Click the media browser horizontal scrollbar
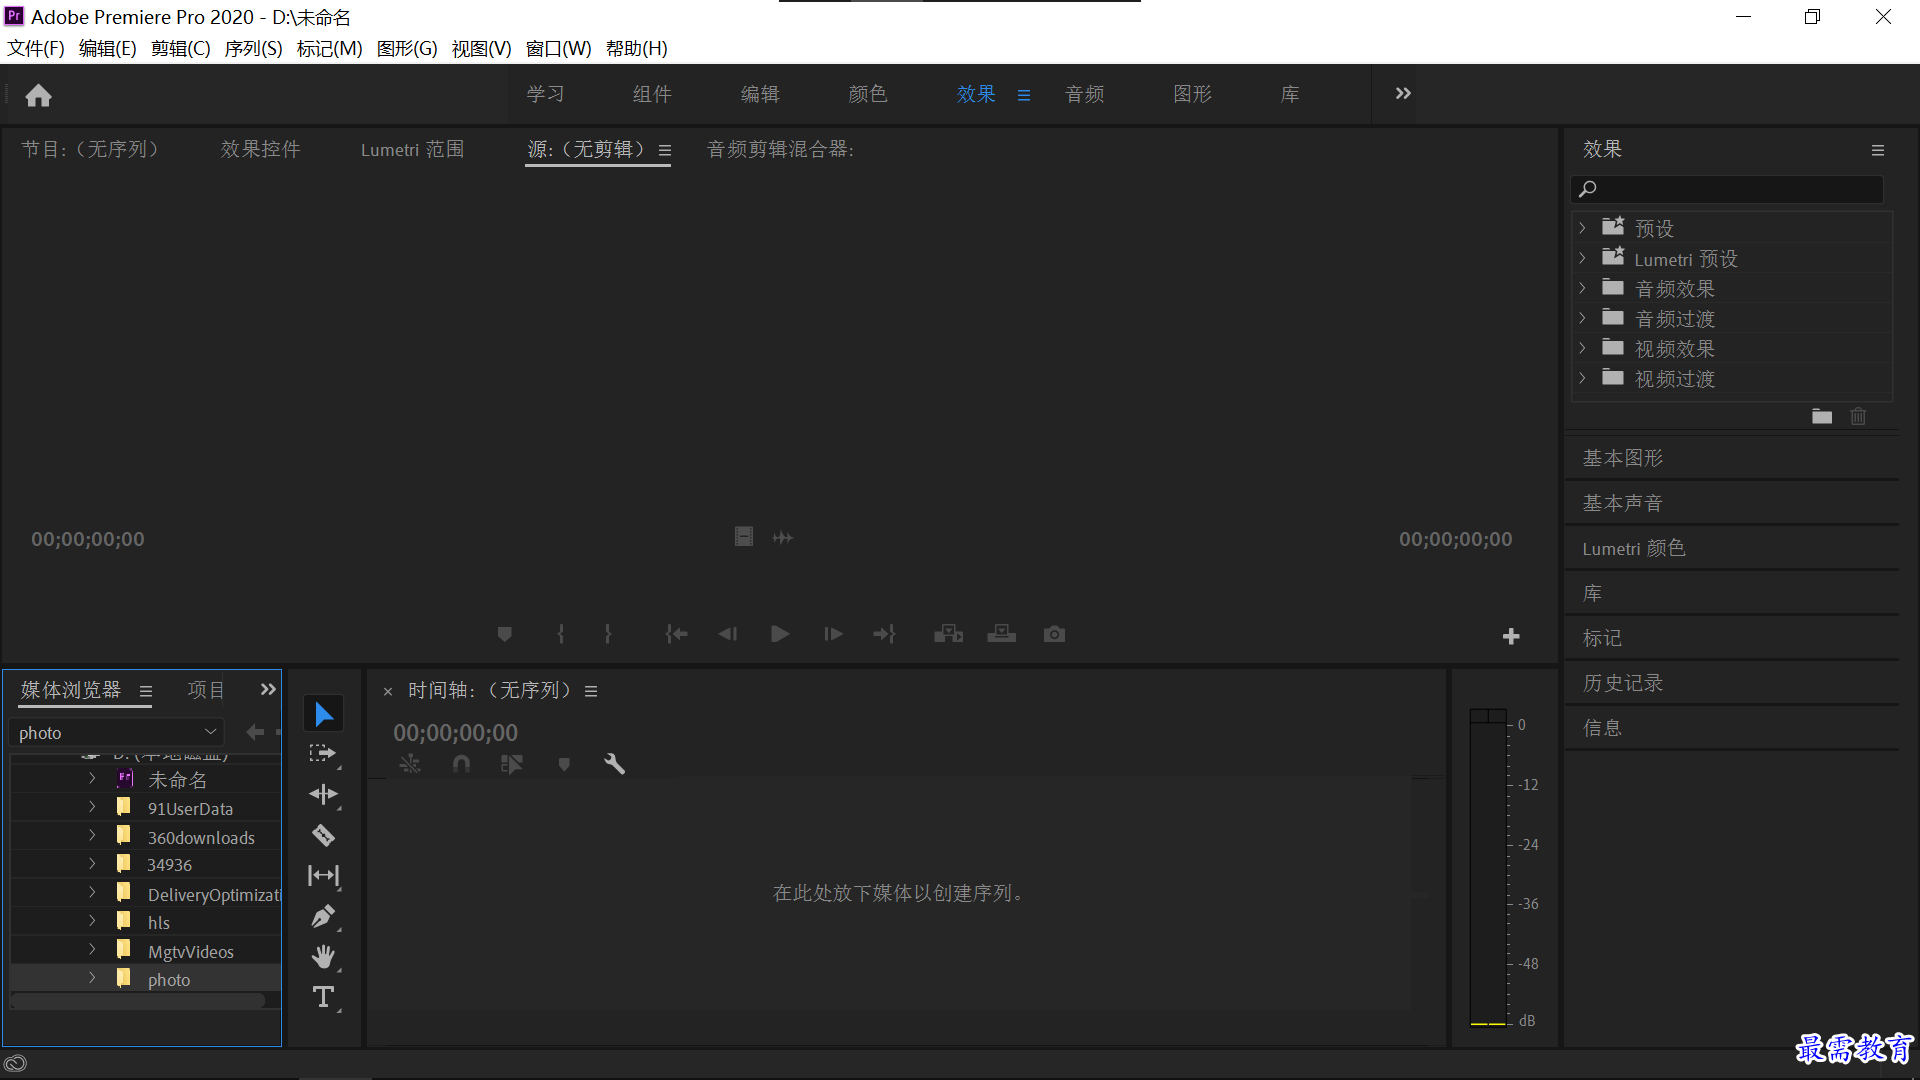This screenshot has width=1920, height=1080. coord(138,1000)
